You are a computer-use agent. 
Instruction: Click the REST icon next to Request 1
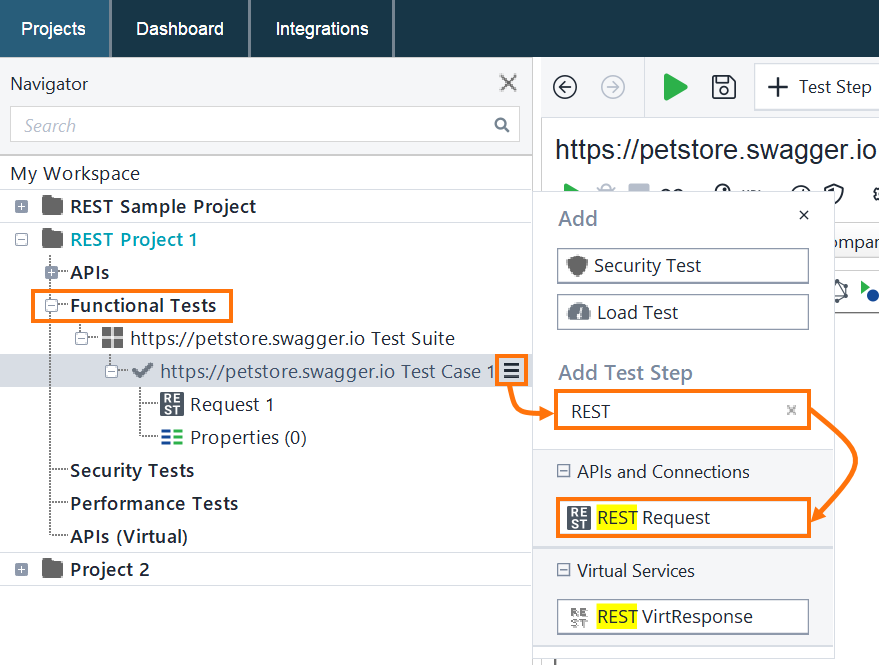pyautogui.click(x=171, y=404)
